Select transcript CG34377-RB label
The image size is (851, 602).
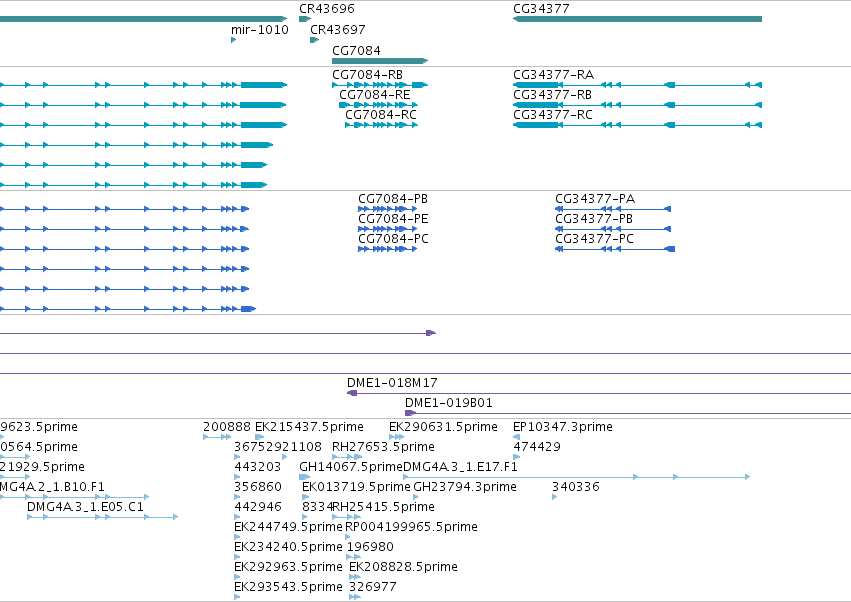pos(552,94)
